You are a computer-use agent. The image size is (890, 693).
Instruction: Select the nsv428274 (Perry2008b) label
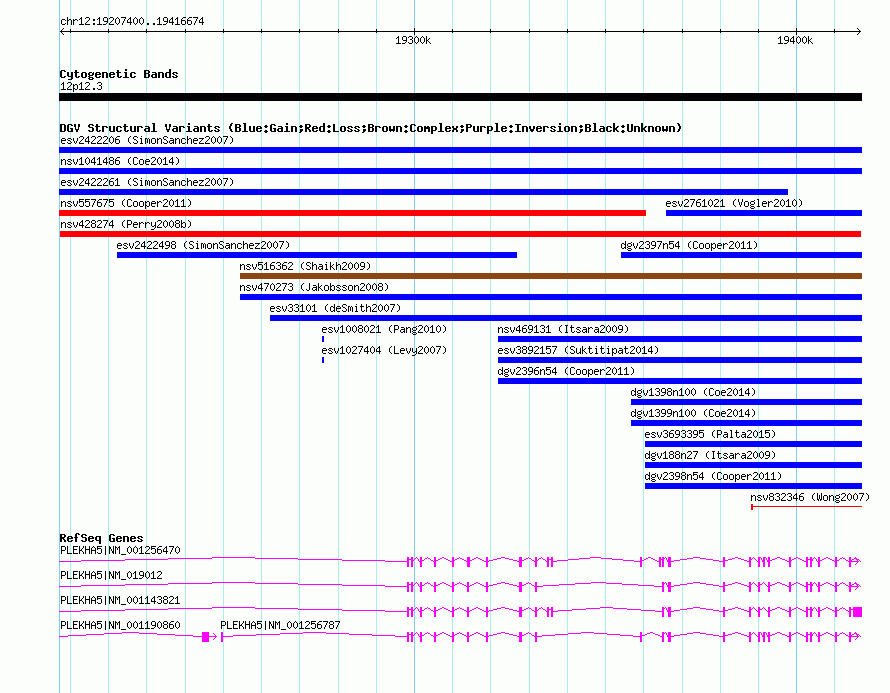click(126, 224)
